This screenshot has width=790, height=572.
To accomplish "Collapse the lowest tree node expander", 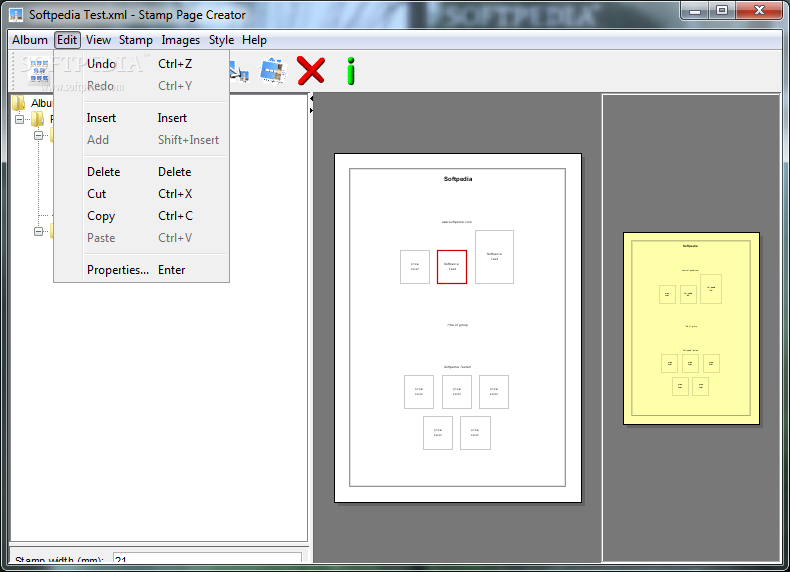I will click(38, 231).
